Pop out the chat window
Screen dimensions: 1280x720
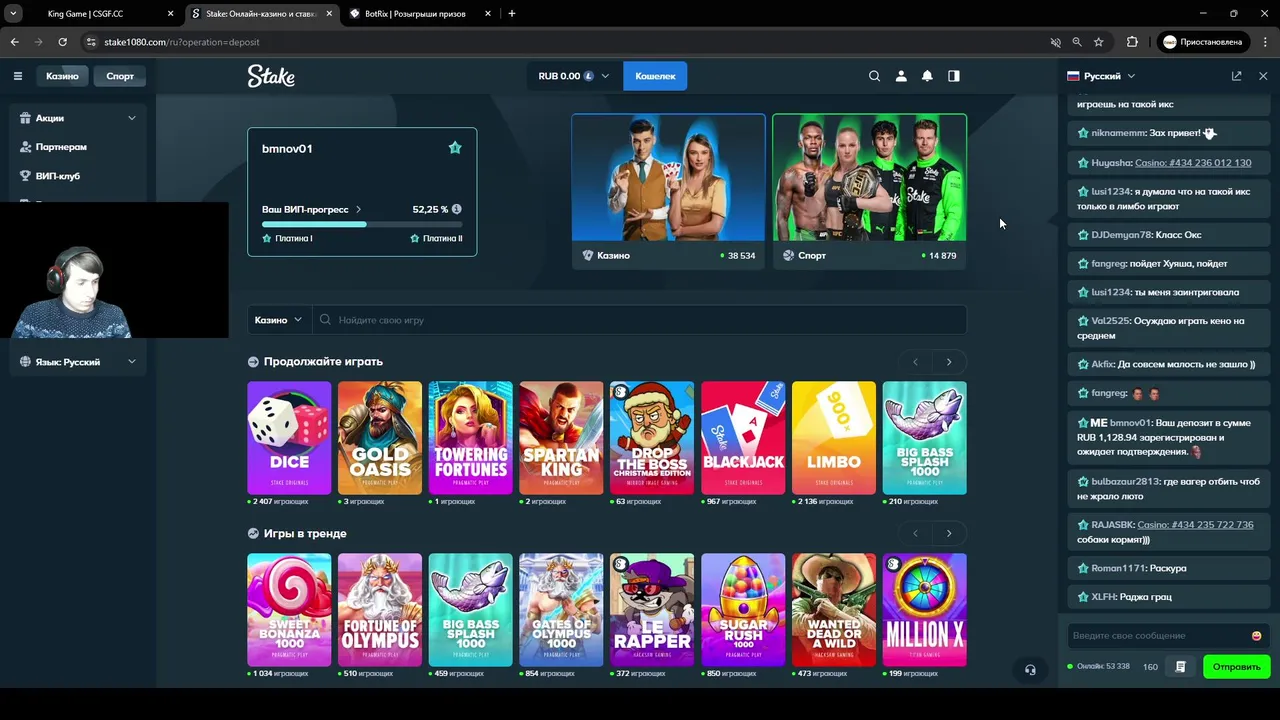[1237, 76]
